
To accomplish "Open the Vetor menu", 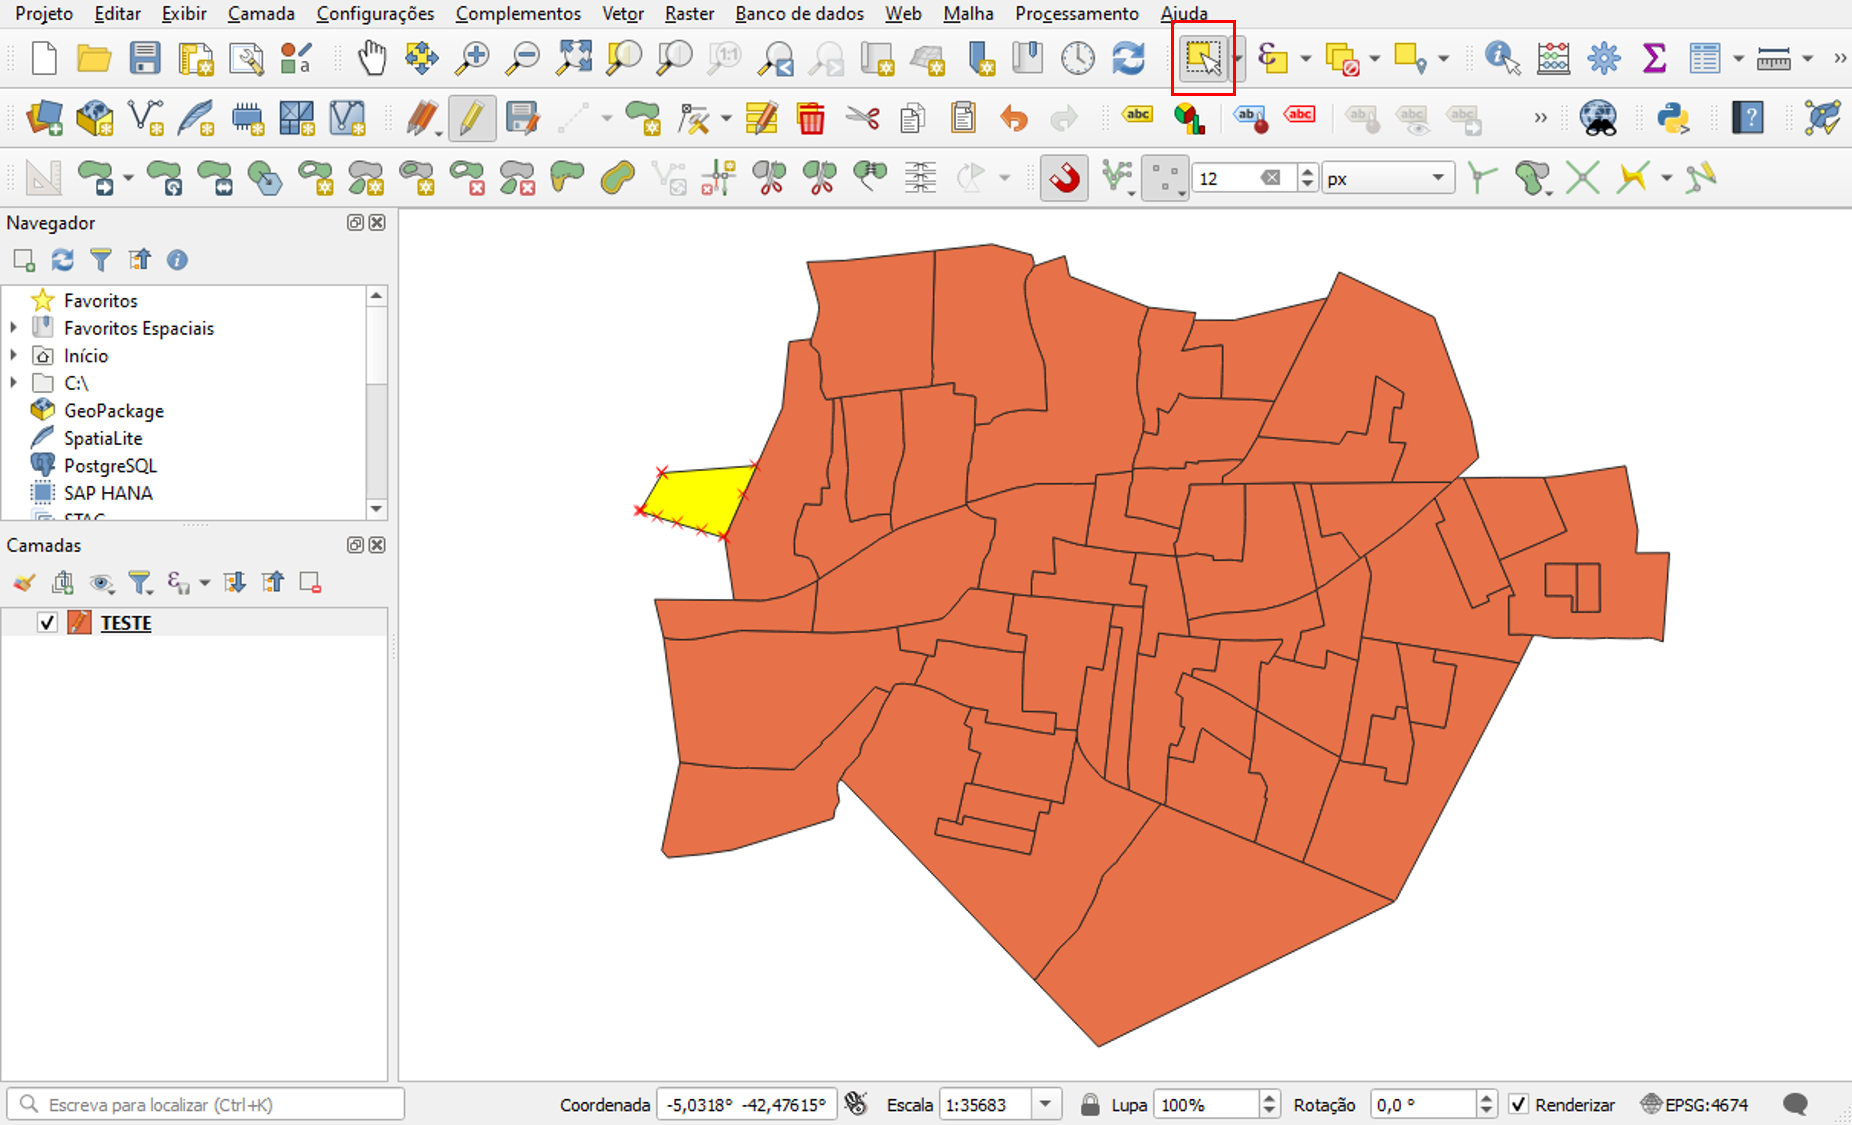I will (622, 14).
